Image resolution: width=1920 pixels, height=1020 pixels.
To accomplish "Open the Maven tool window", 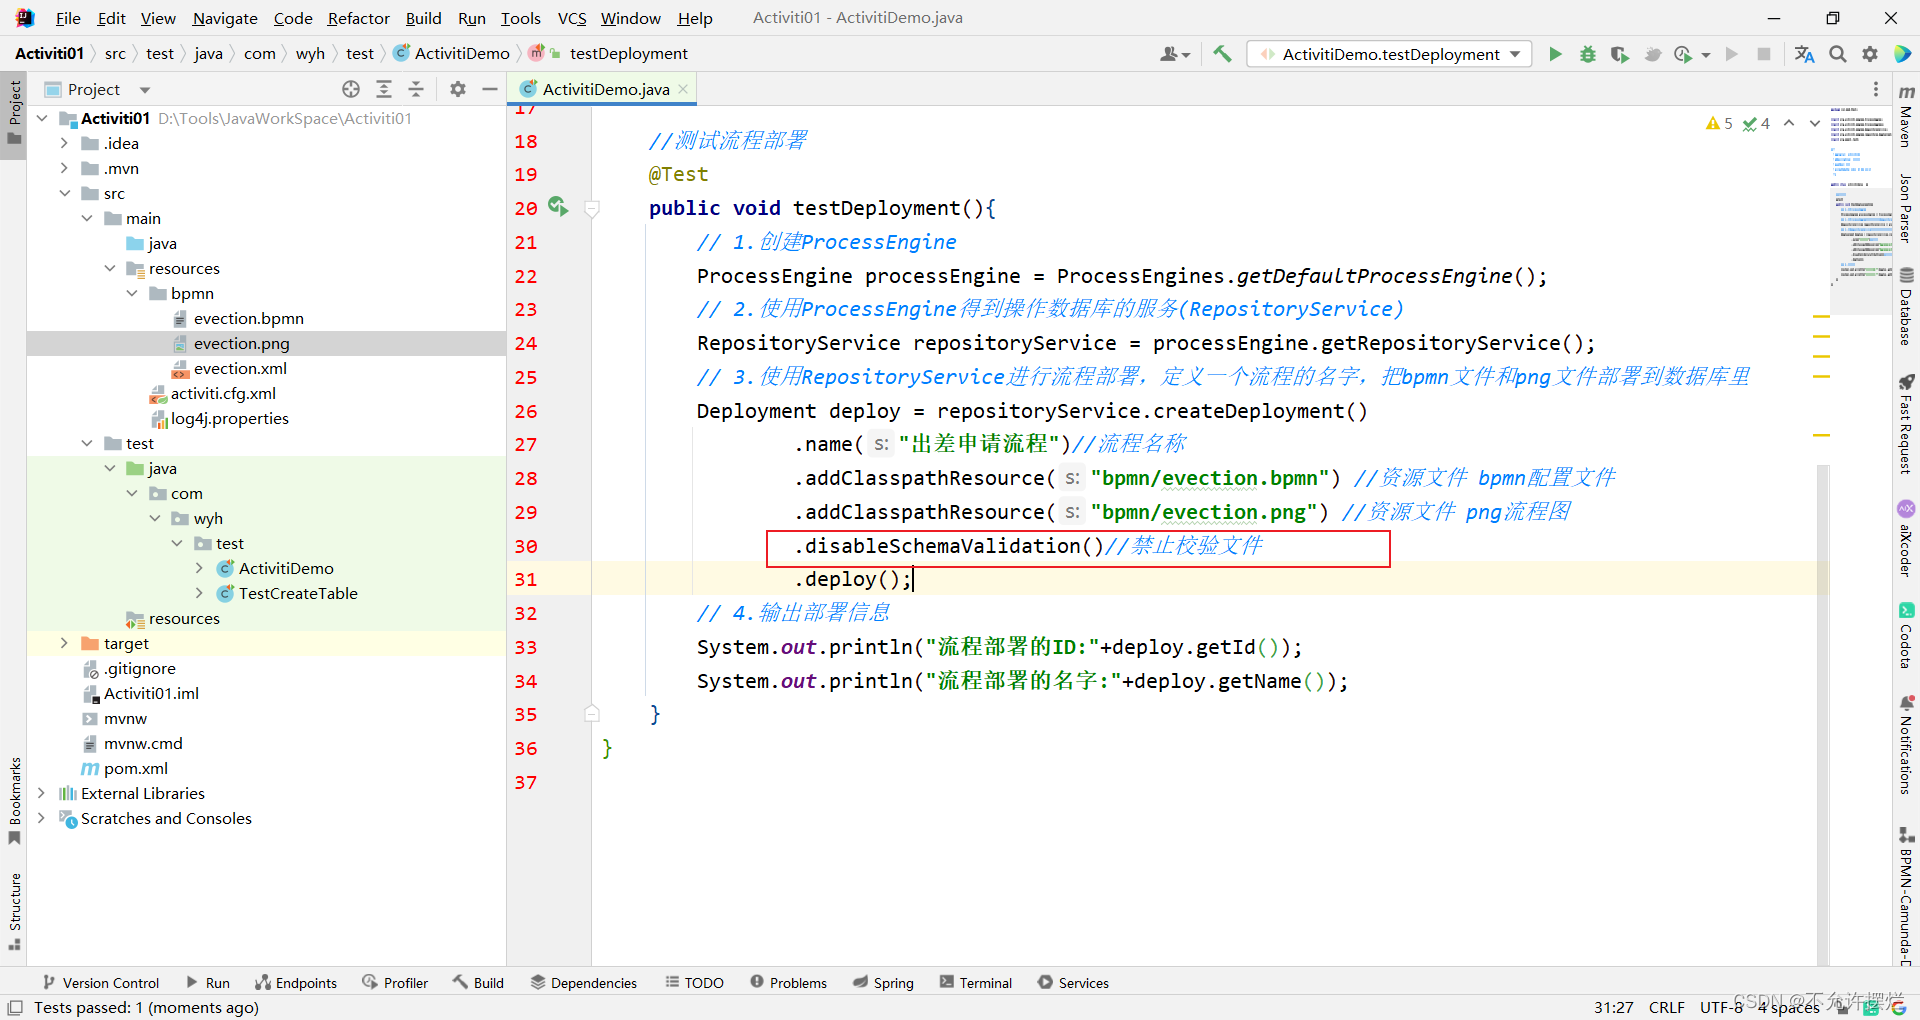I will (x=1906, y=118).
